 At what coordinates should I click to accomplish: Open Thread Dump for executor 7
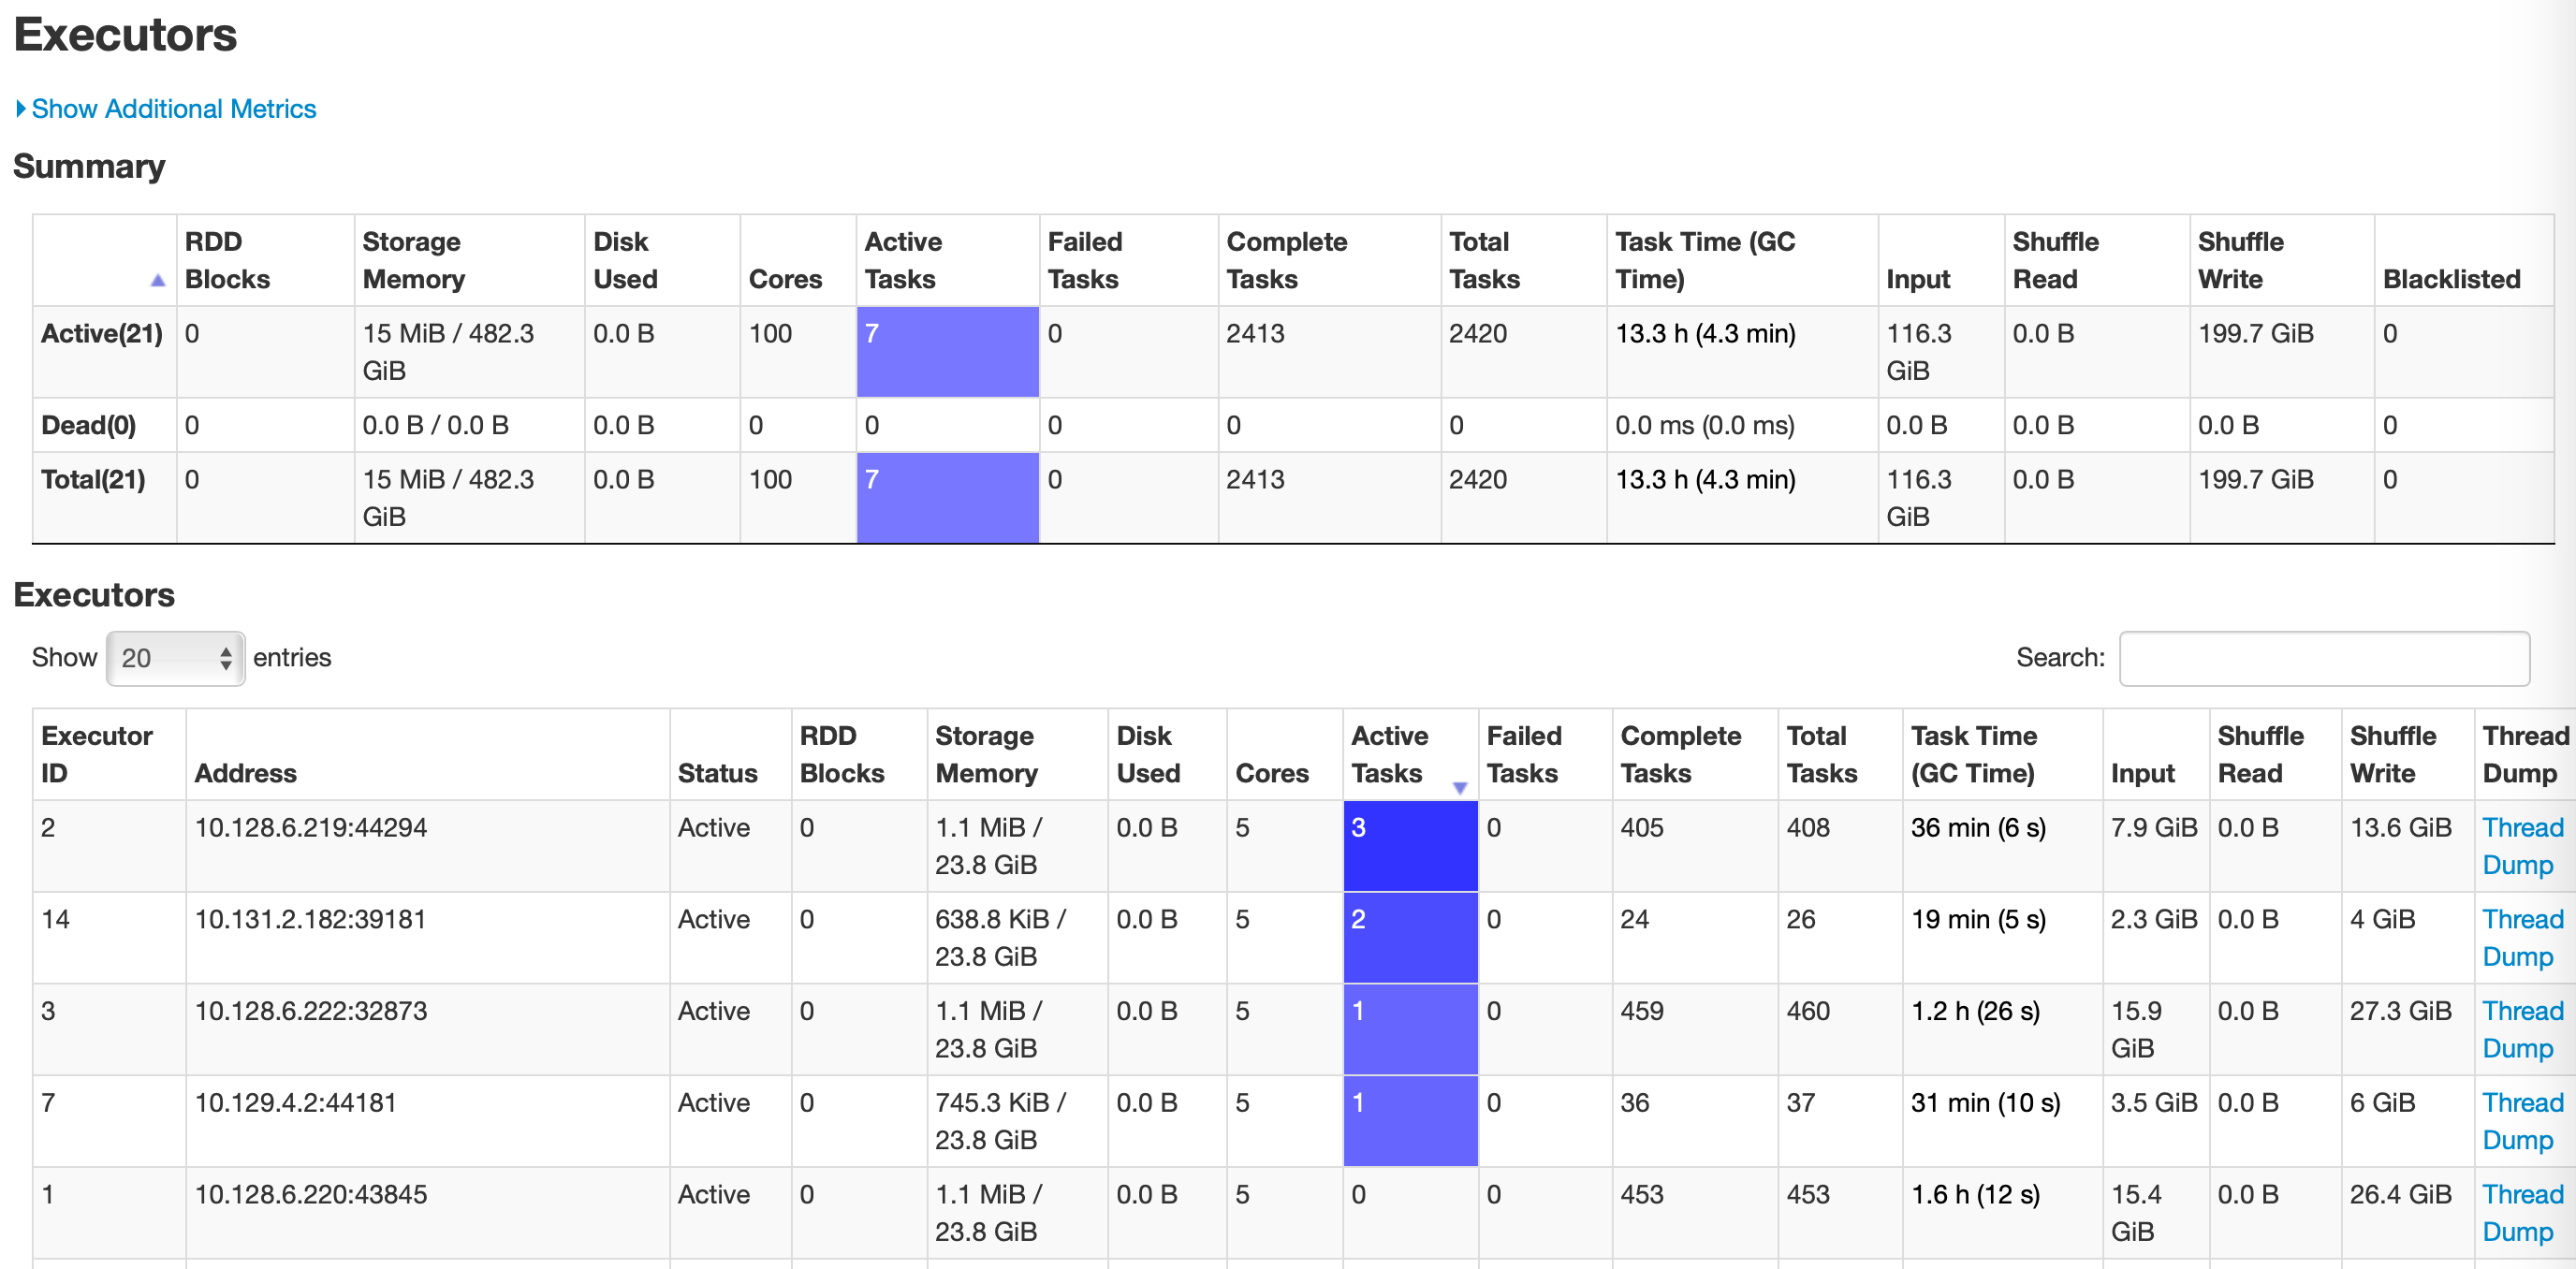click(x=2522, y=1121)
